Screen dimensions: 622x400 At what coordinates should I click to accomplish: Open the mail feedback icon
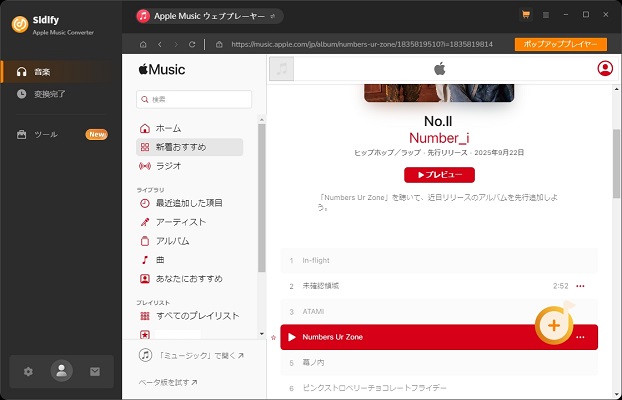click(95, 371)
